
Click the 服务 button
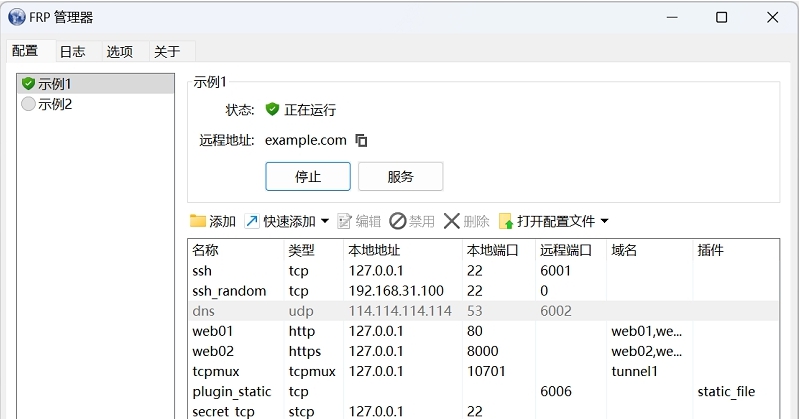coord(400,177)
